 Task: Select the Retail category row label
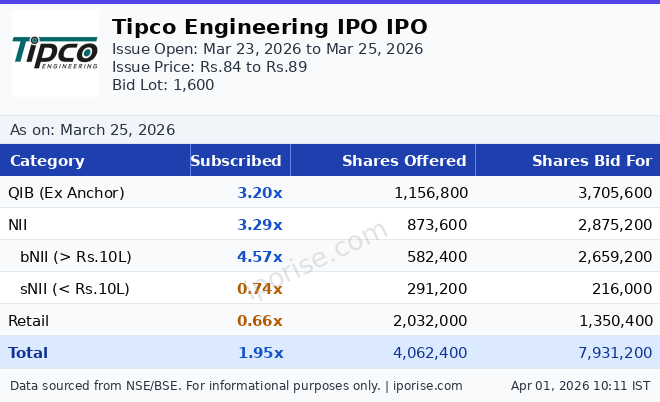pos(28,321)
